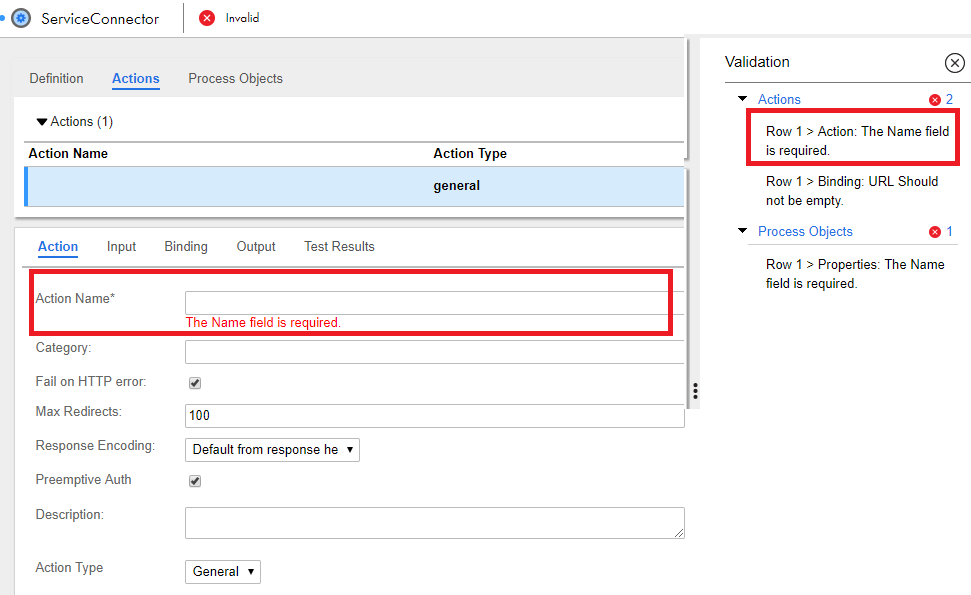Click 'Row 1 > Action: The Name field is required'
This screenshot has width=971, height=595.
coord(857,141)
